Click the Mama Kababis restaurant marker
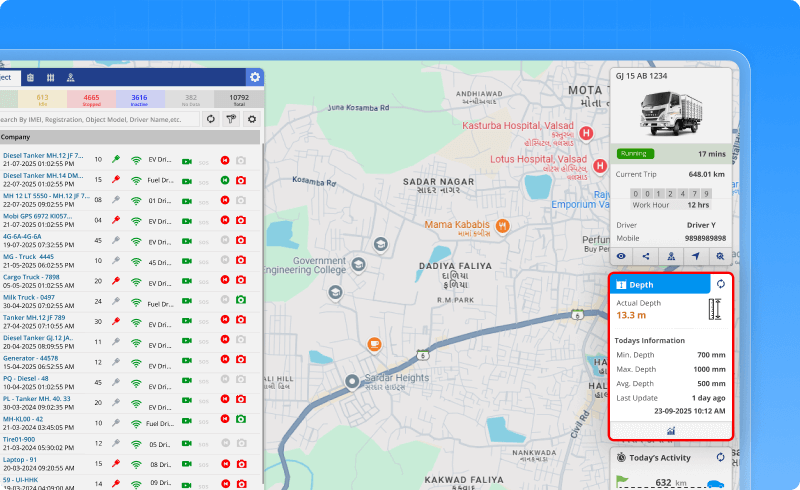Screen dimensions: 800x490 coord(504,226)
